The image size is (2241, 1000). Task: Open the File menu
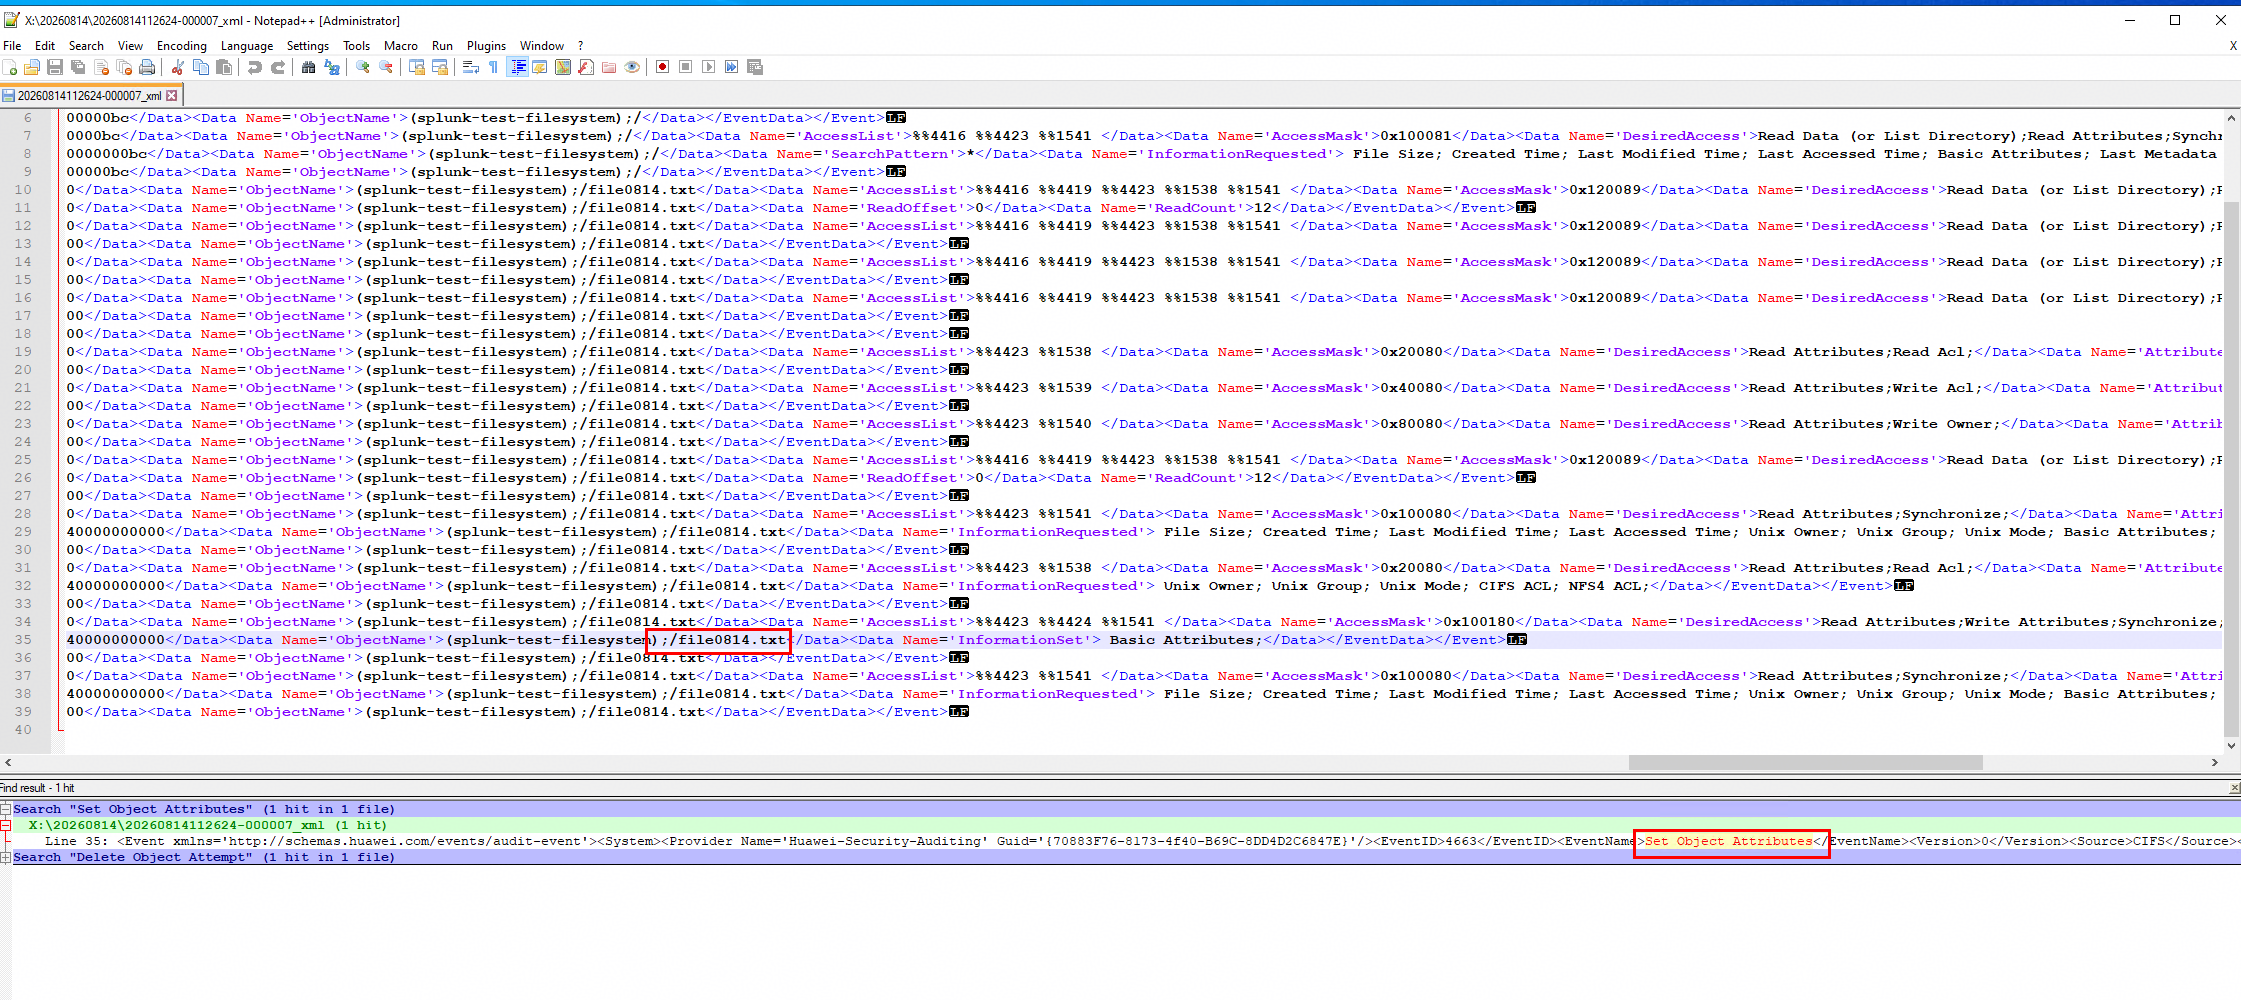click(x=12, y=46)
